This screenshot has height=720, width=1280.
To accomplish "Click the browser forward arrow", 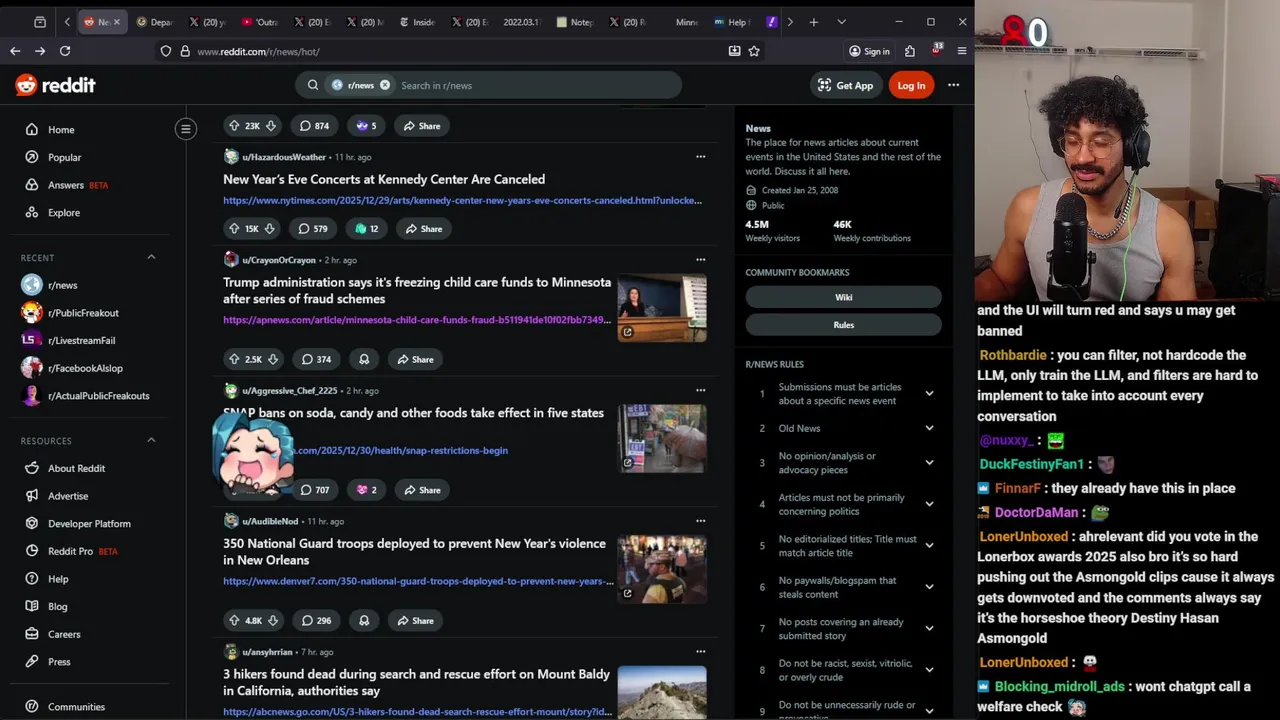I will tap(40, 51).
